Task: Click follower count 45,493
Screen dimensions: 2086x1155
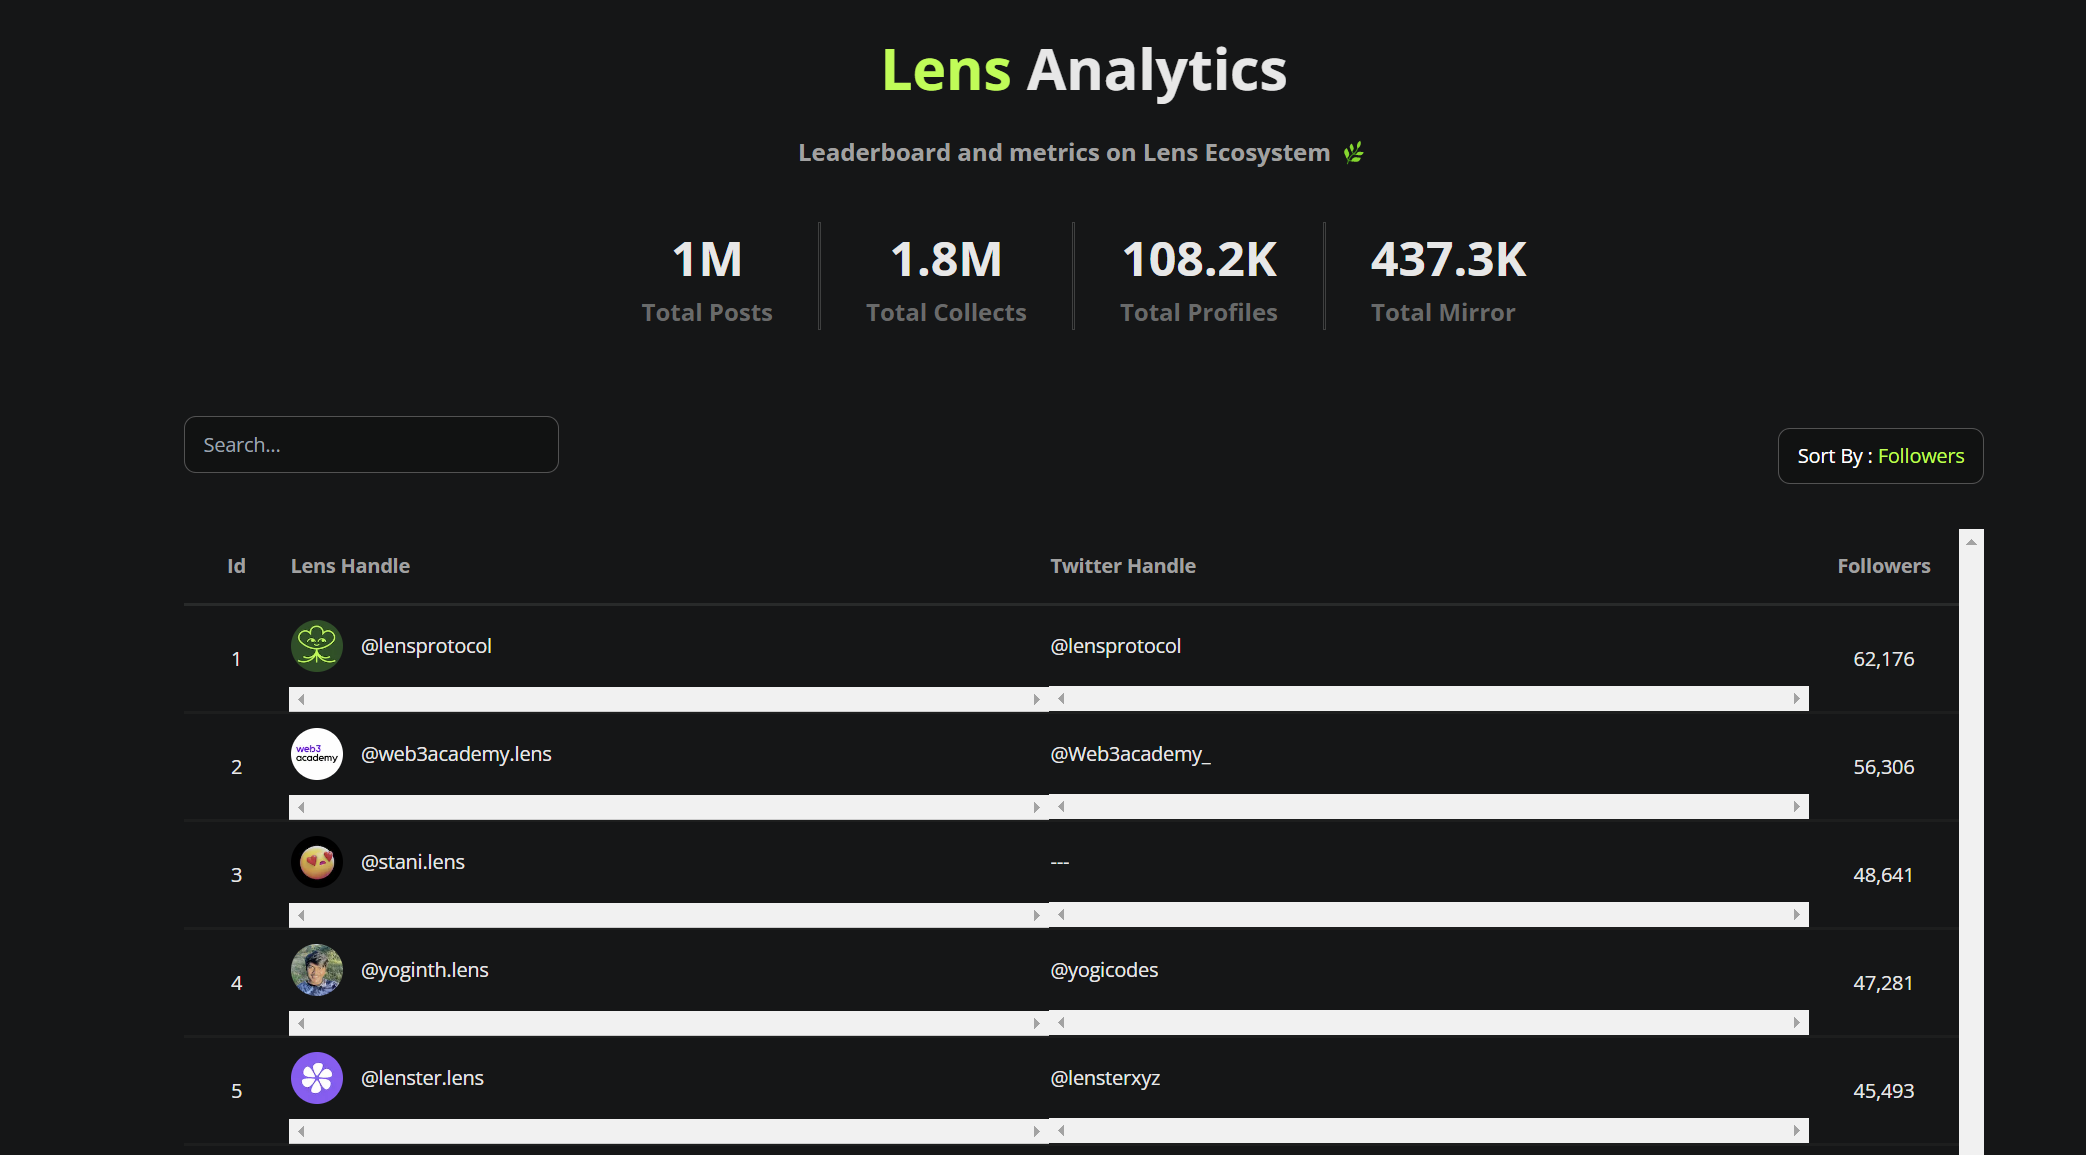Action: 1884,1091
